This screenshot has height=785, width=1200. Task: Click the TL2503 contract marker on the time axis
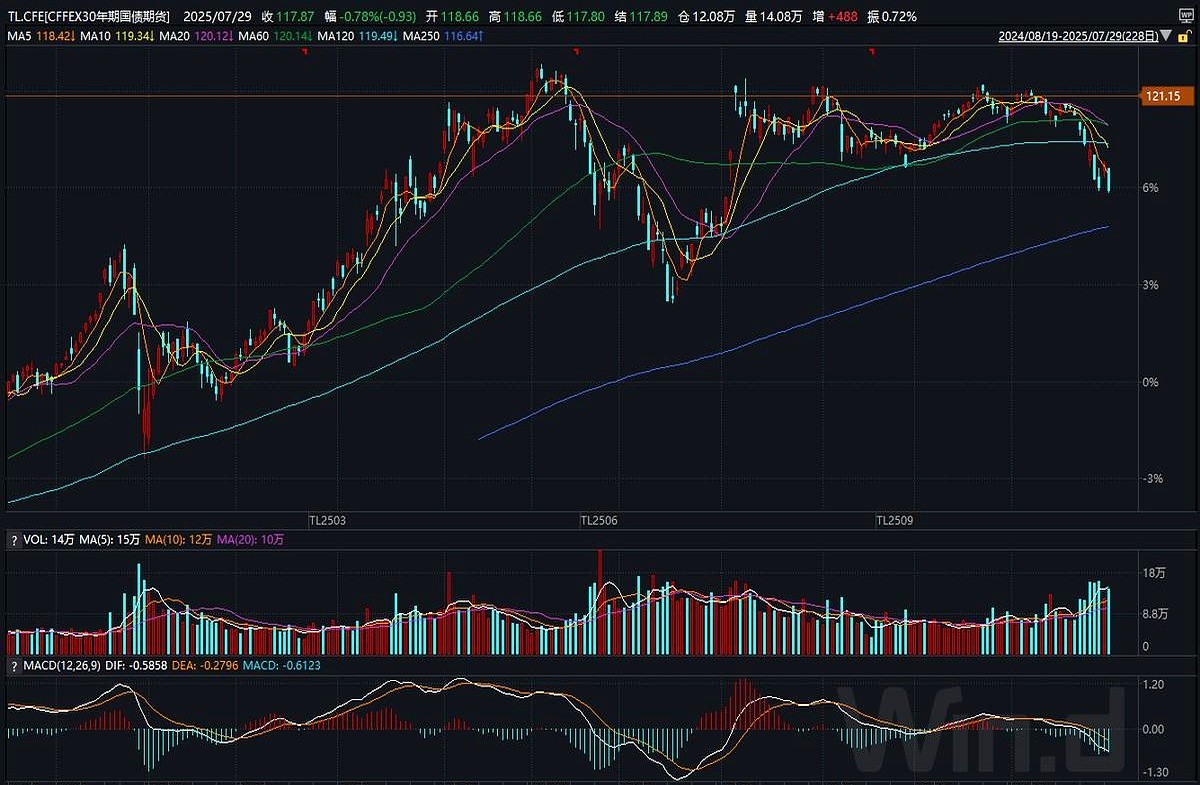tap(327, 521)
